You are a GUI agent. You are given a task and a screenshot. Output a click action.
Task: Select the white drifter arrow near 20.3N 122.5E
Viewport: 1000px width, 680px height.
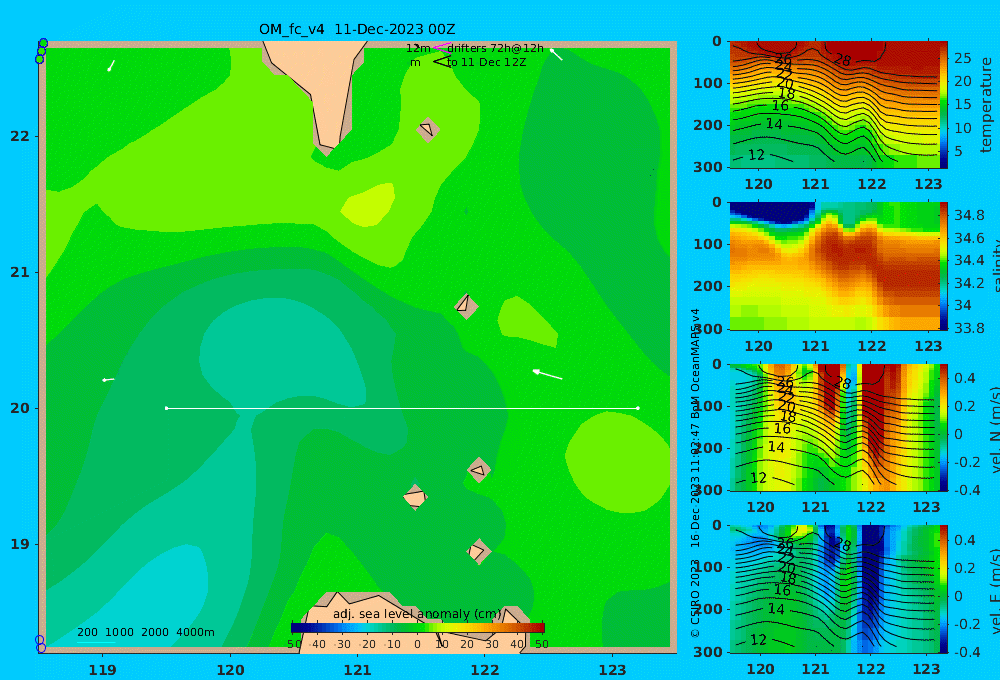tap(548, 374)
